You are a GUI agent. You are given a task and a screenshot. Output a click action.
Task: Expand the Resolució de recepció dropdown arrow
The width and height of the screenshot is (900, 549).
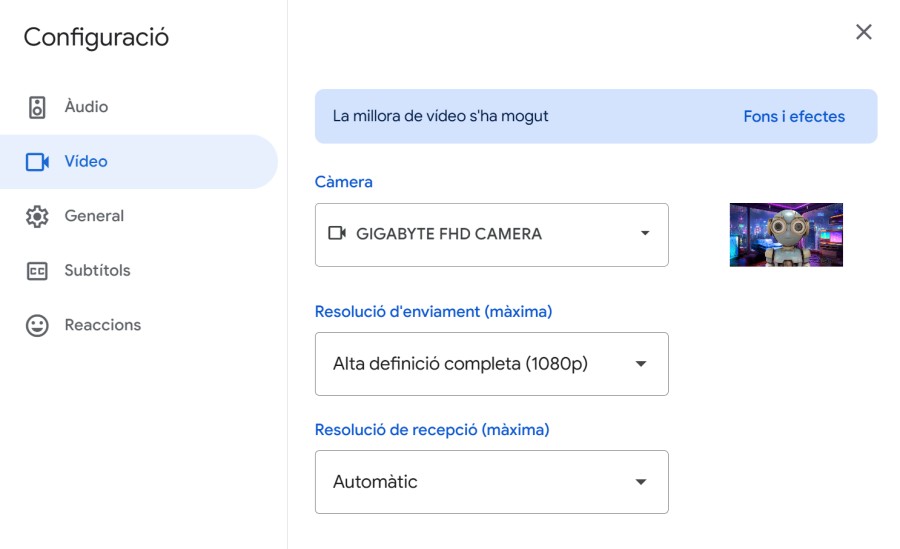(x=641, y=482)
